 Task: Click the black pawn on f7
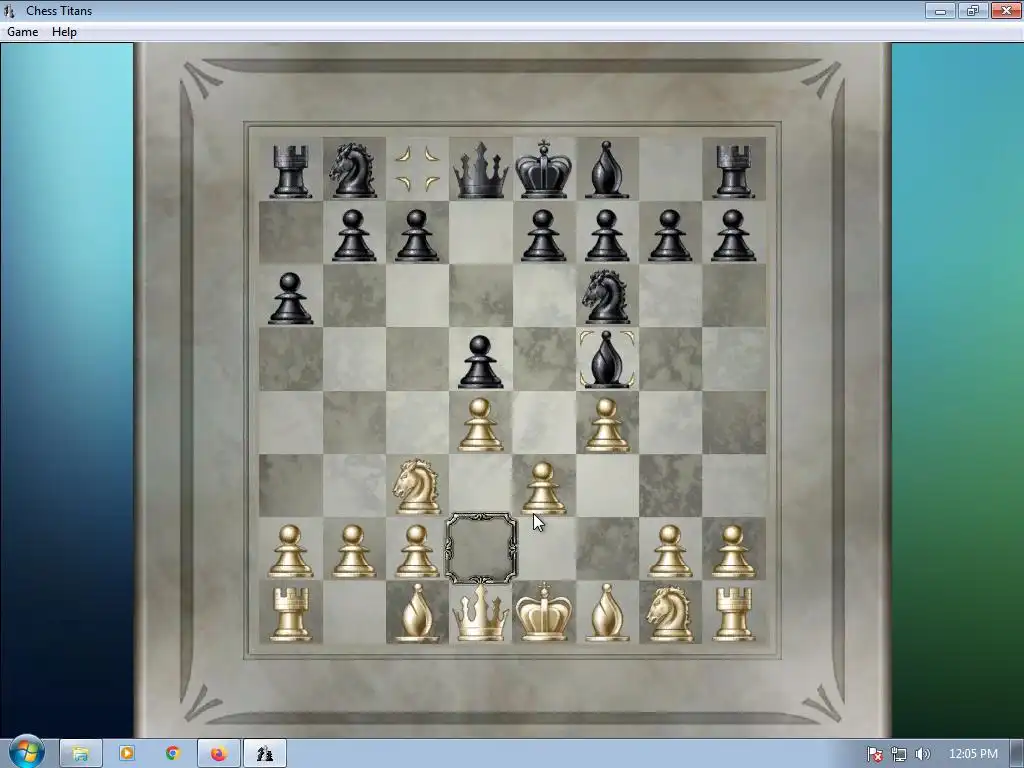click(x=607, y=235)
